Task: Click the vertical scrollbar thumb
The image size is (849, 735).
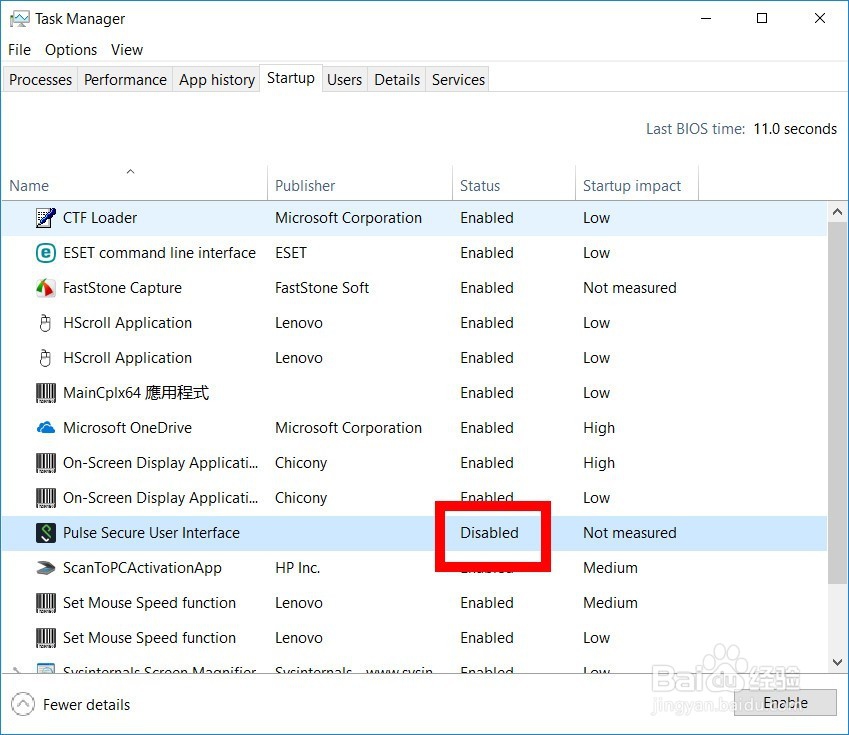Action: click(x=837, y=402)
